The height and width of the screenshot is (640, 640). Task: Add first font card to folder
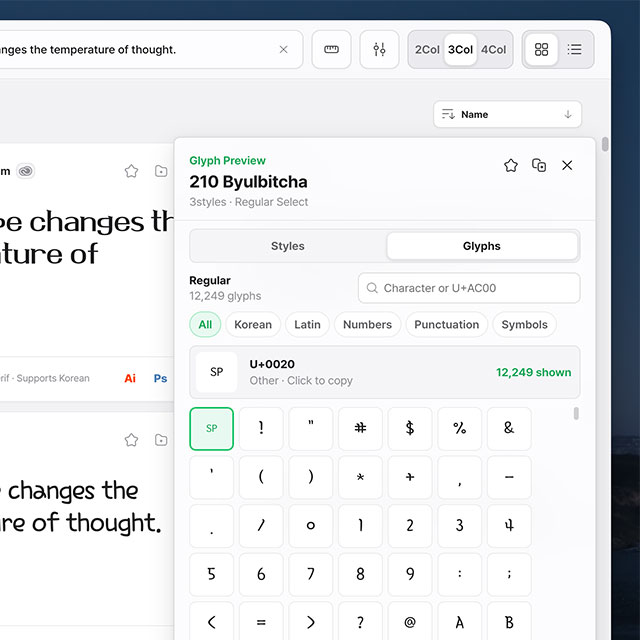pyautogui.click(x=161, y=171)
